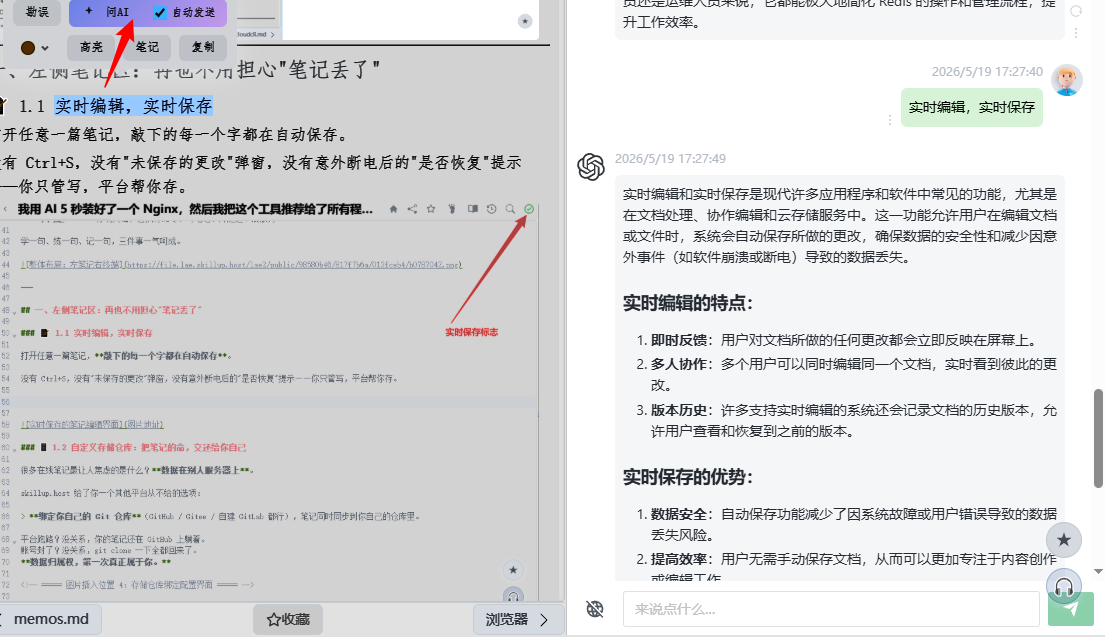
Task: Click the note title 我用 AI 5 秒装好了一个 Nginx
Action: click(x=195, y=209)
